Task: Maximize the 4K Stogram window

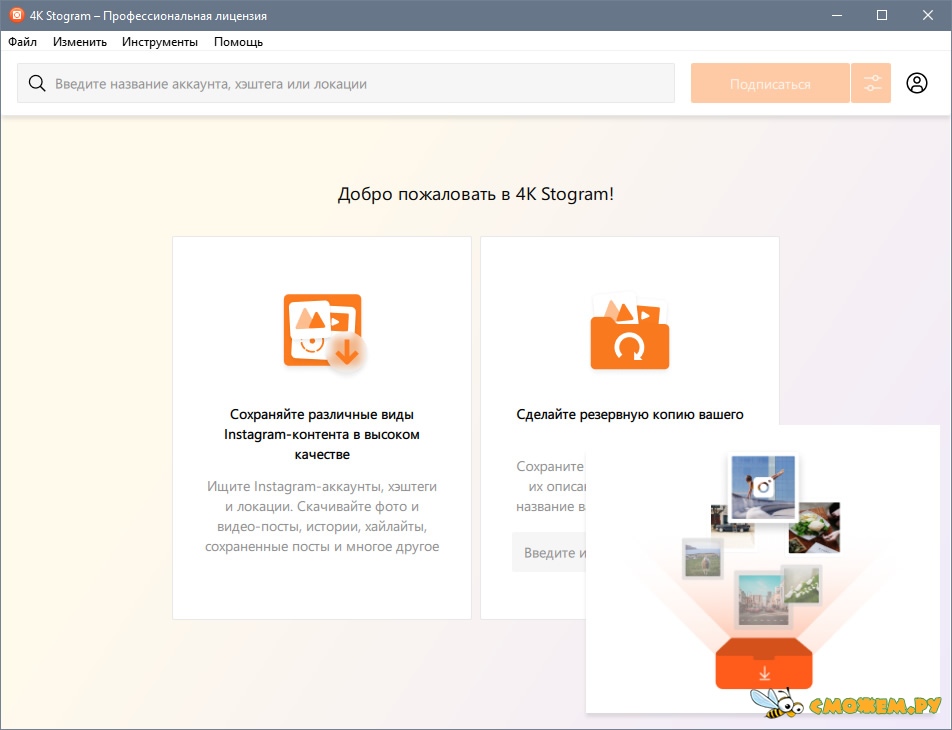Action: click(x=882, y=15)
